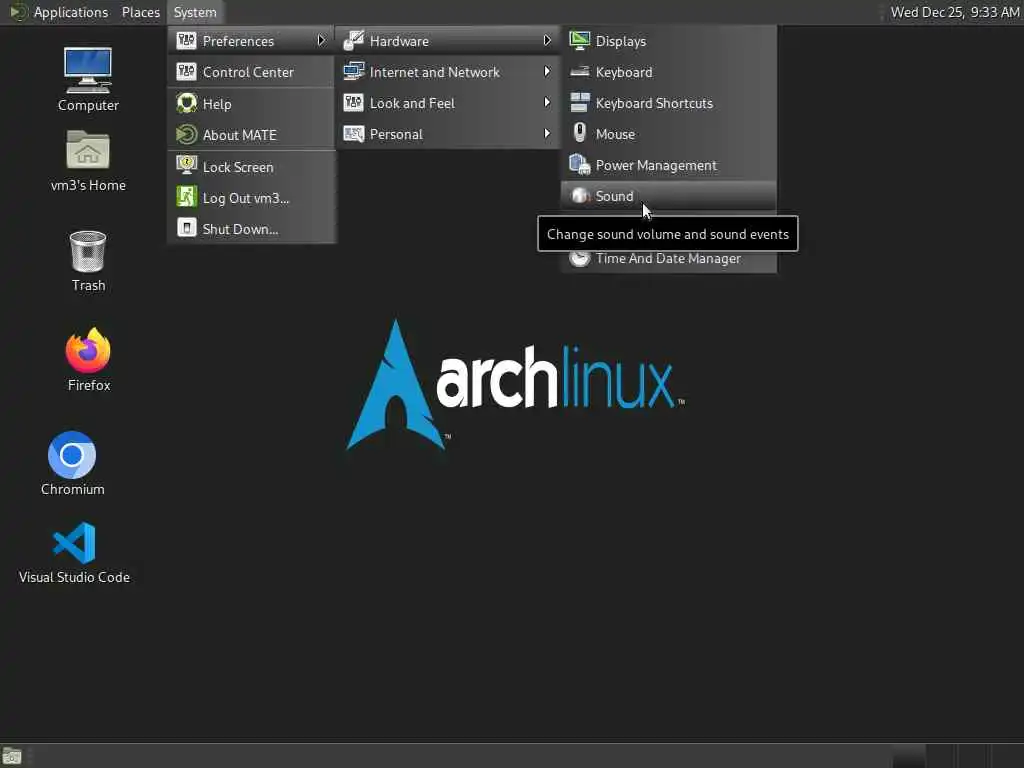Screen dimensions: 1024x768
Task: Open vm3's Home folder icon
Action: 88,150
